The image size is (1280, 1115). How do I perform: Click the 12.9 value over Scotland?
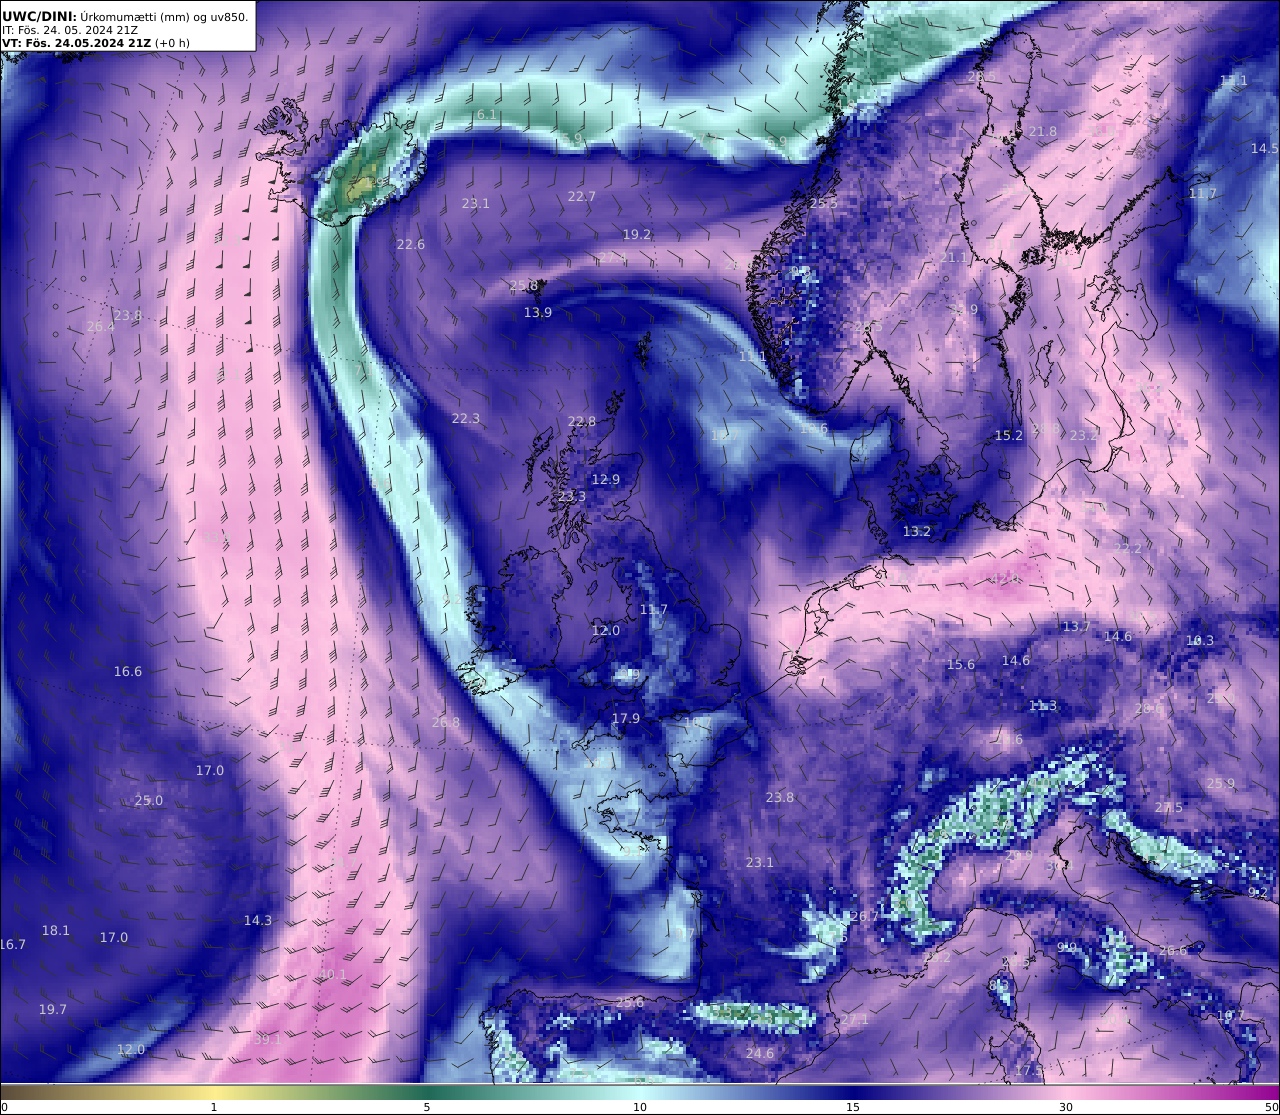point(605,480)
